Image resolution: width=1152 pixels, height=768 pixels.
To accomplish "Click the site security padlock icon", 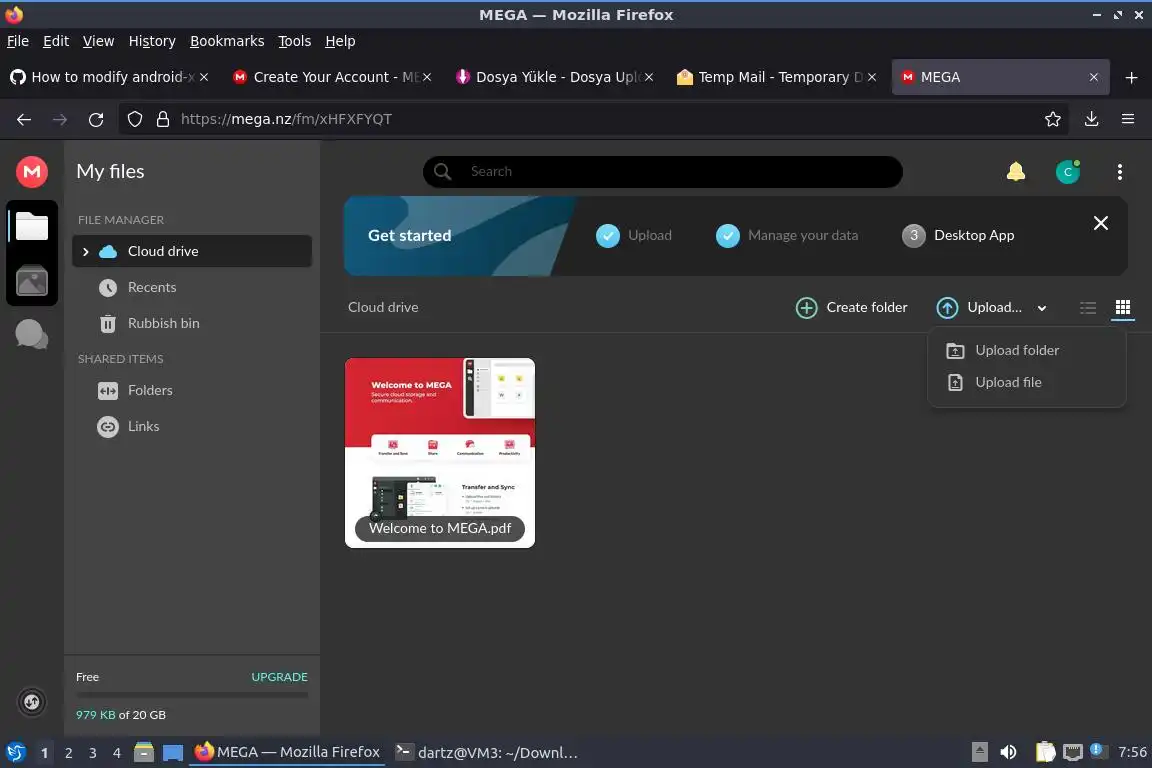I will click(162, 119).
